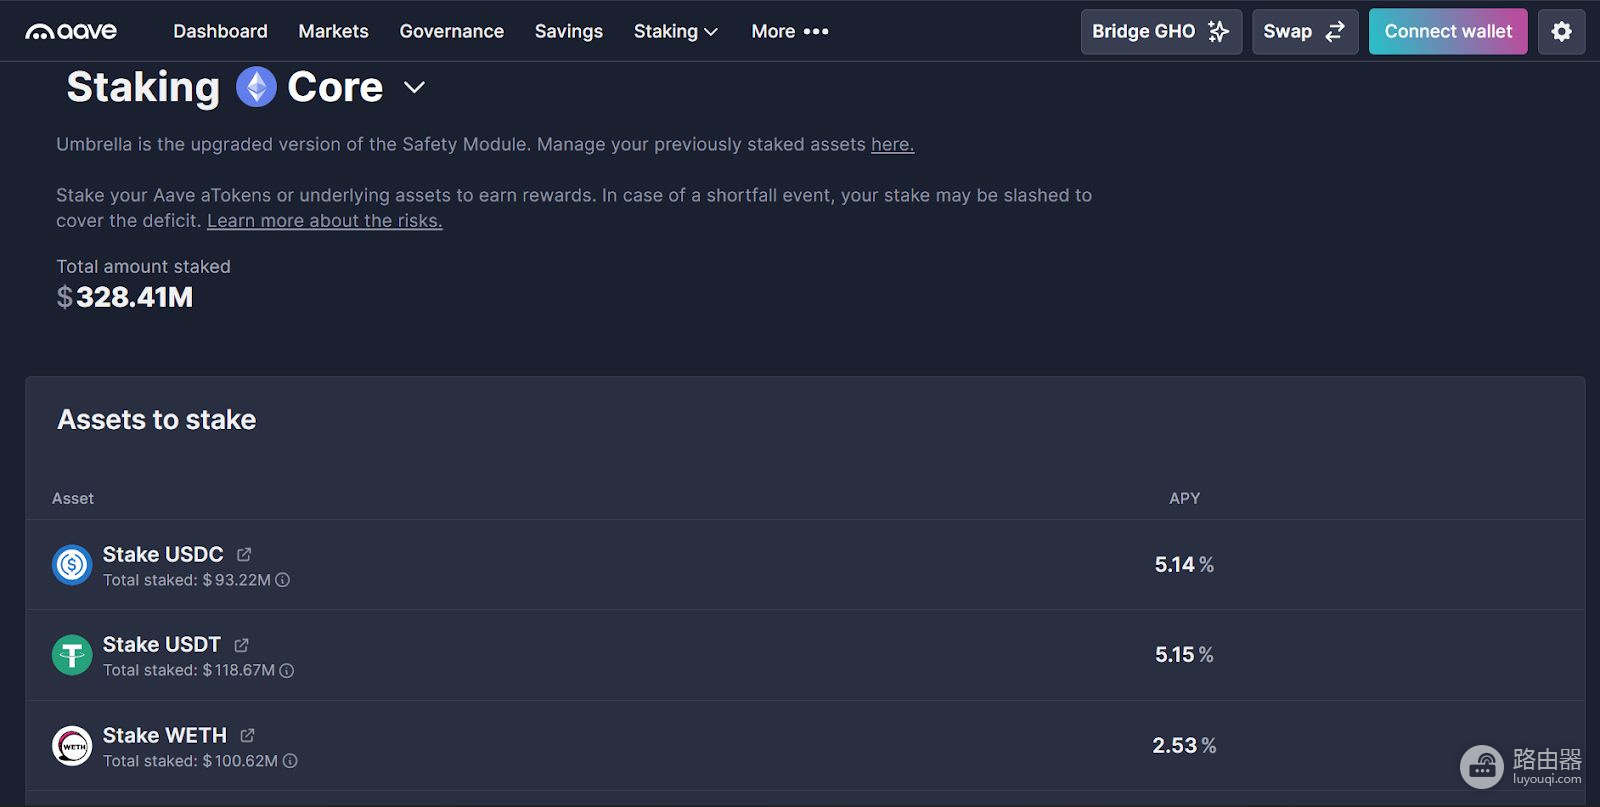Show info for USDC total staked
Image resolution: width=1600 pixels, height=807 pixels.
[x=283, y=580]
